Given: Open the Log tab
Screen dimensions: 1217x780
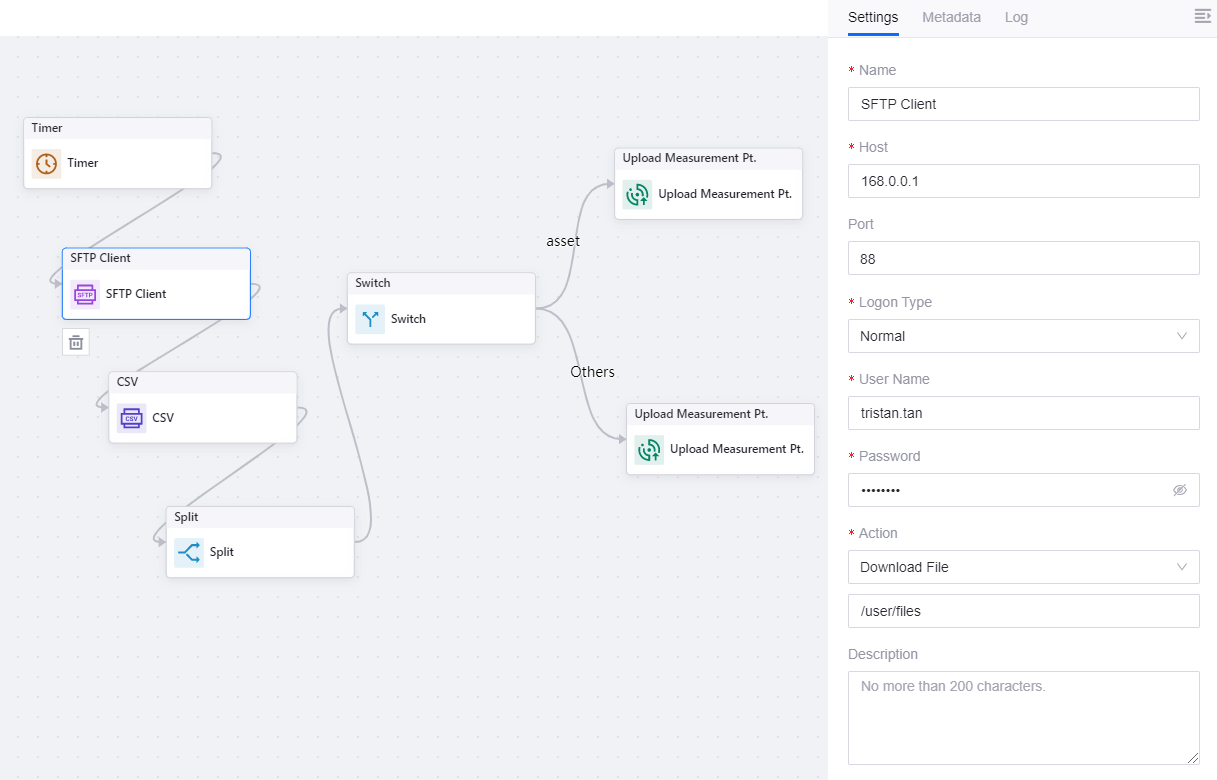Looking at the screenshot, I should 1016,17.
